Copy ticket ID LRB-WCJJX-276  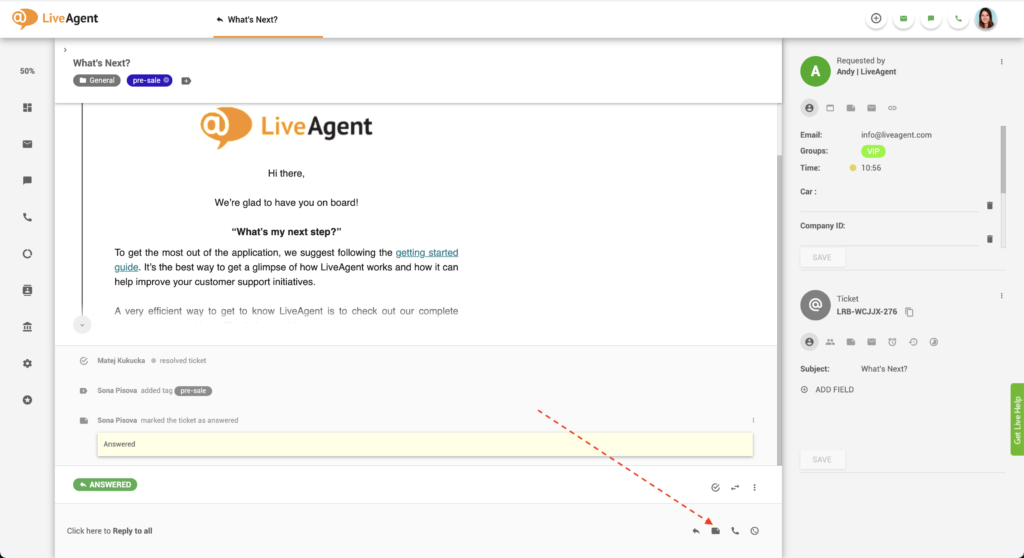[x=909, y=312]
